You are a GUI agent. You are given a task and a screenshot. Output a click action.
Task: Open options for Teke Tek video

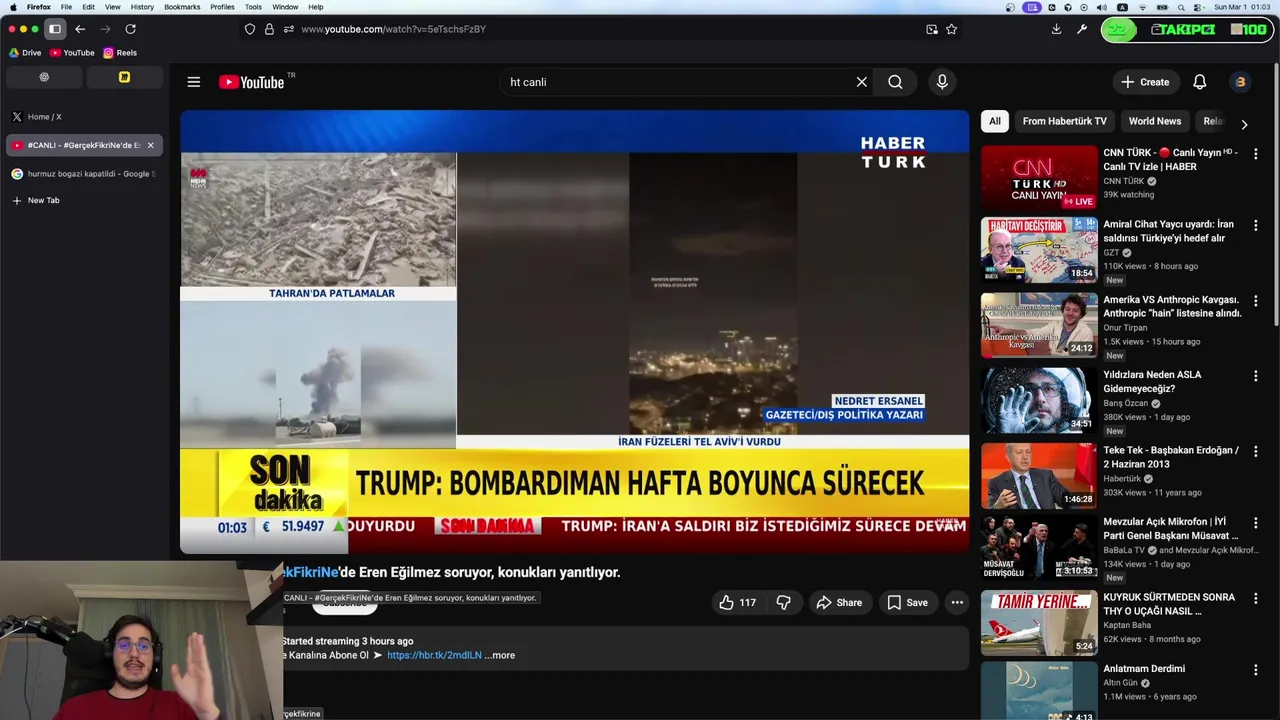tap(1256, 452)
